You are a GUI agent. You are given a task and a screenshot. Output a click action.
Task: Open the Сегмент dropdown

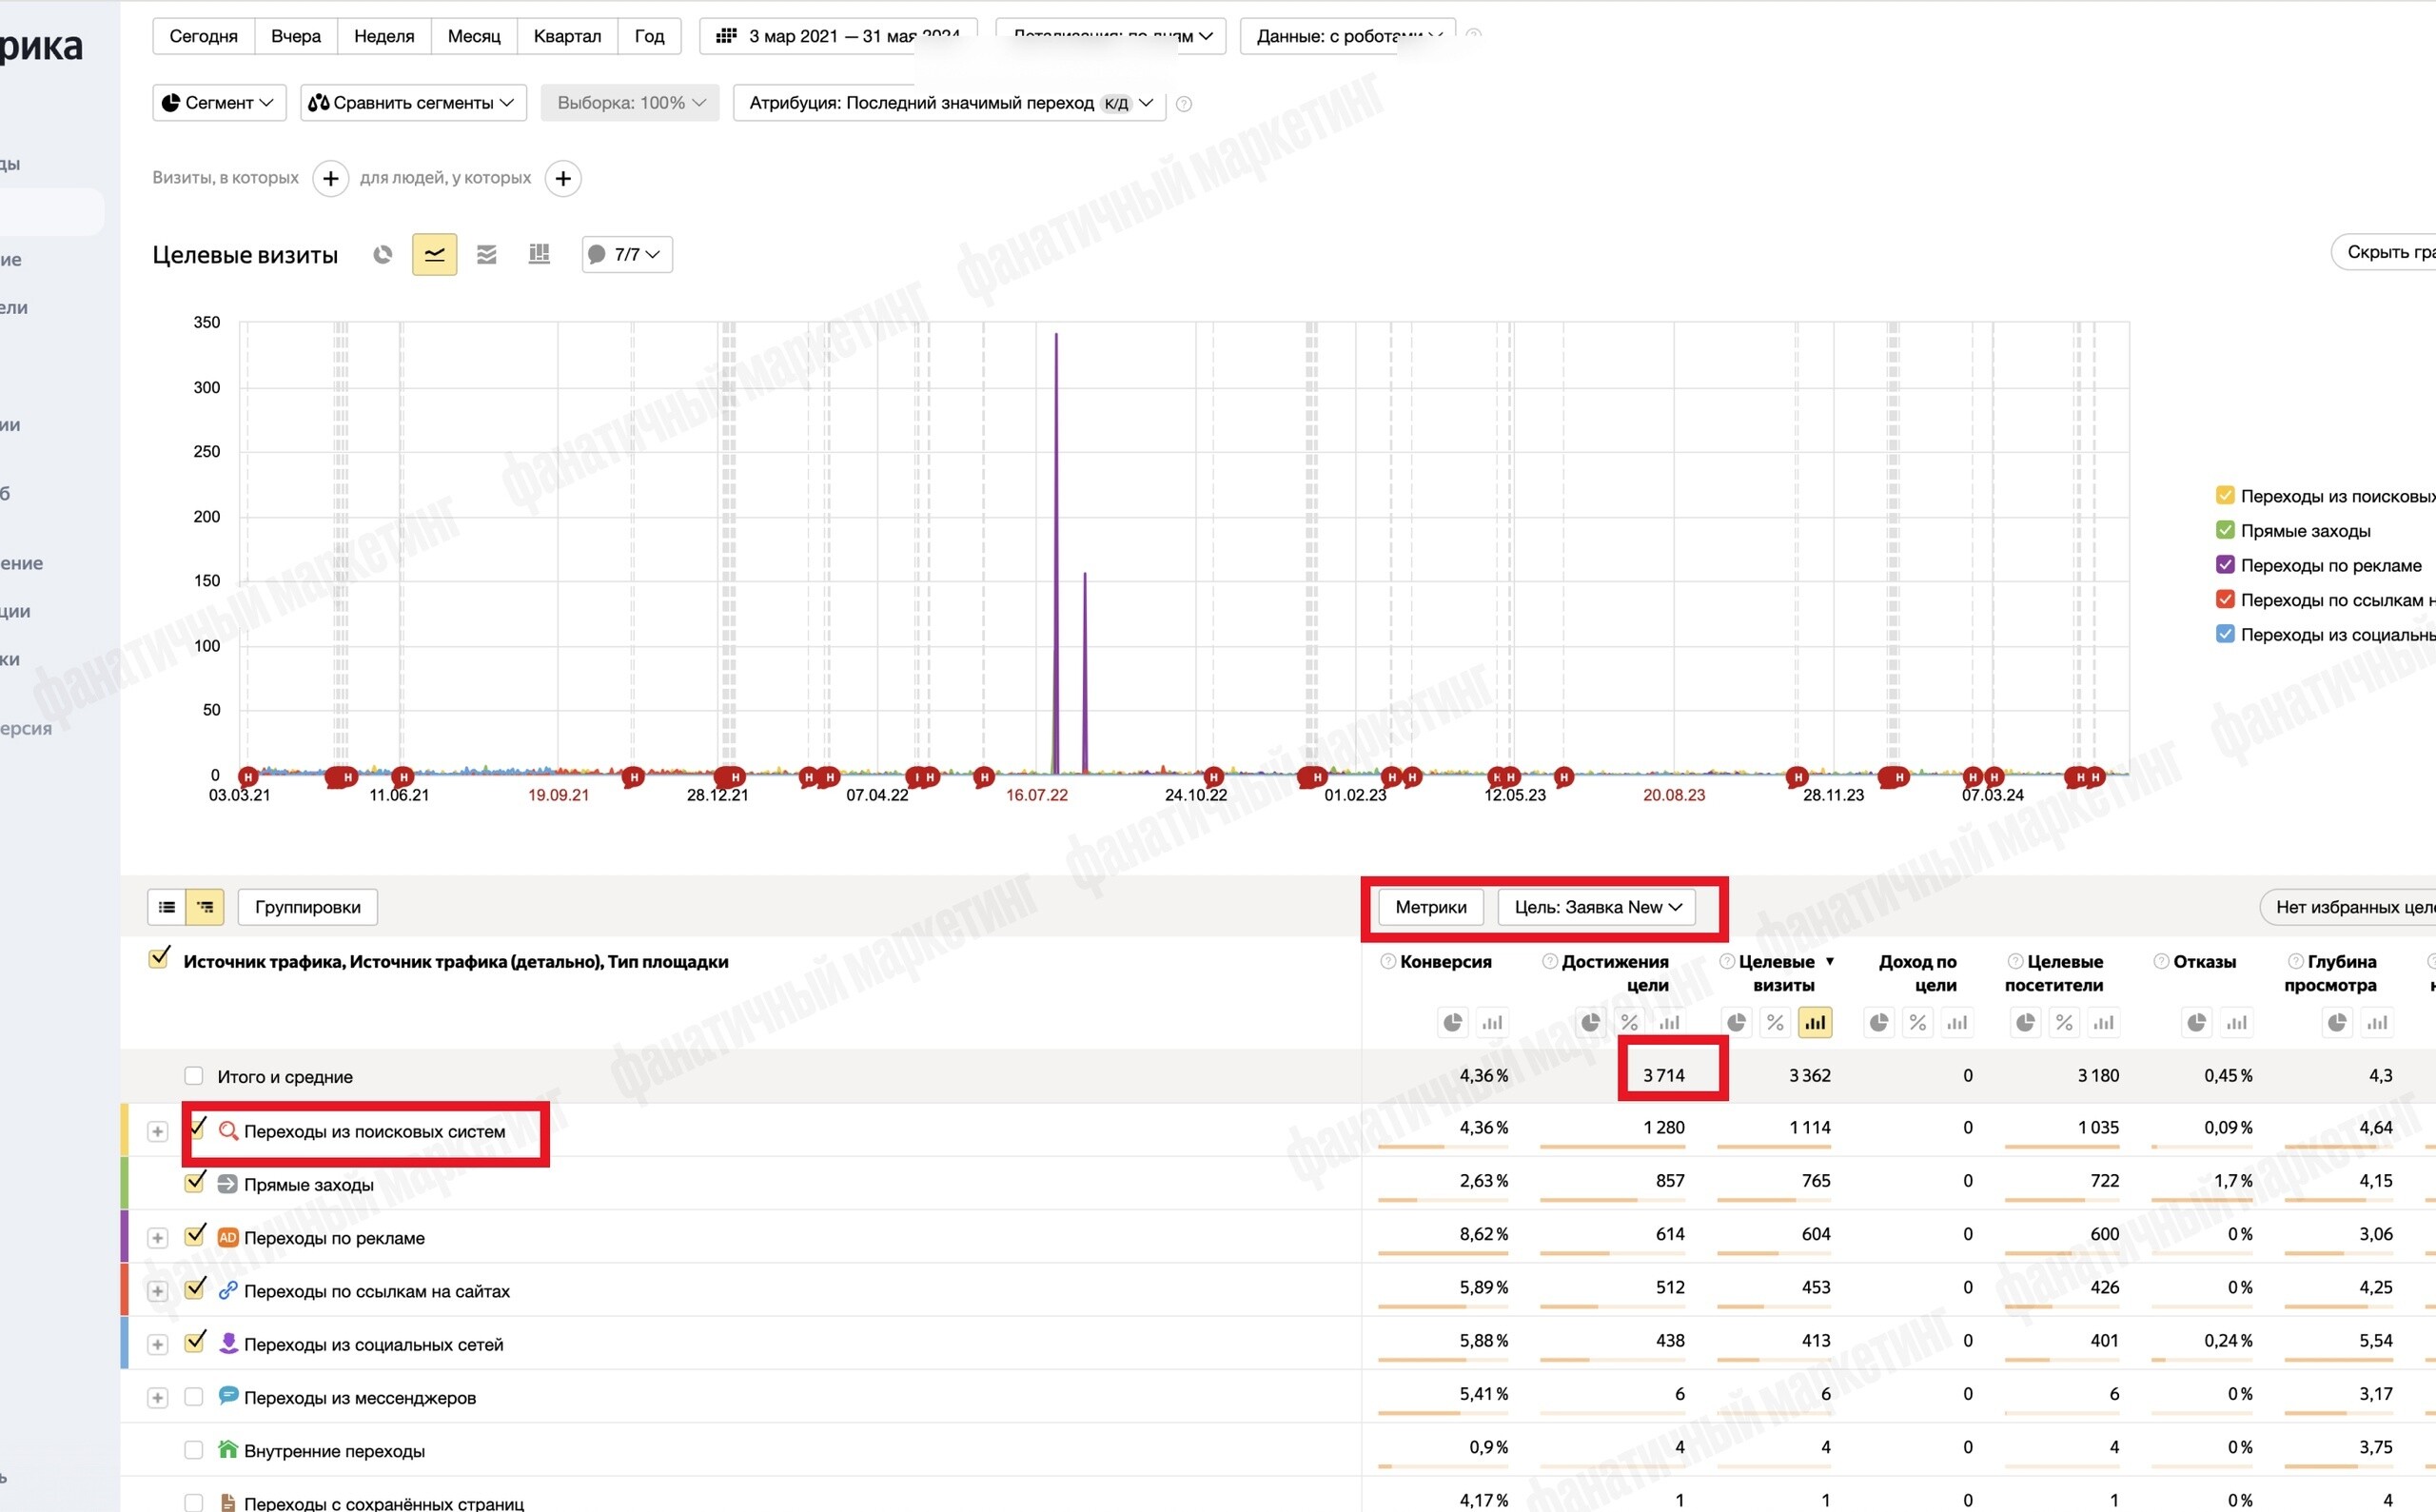click(x=219, y=102)
